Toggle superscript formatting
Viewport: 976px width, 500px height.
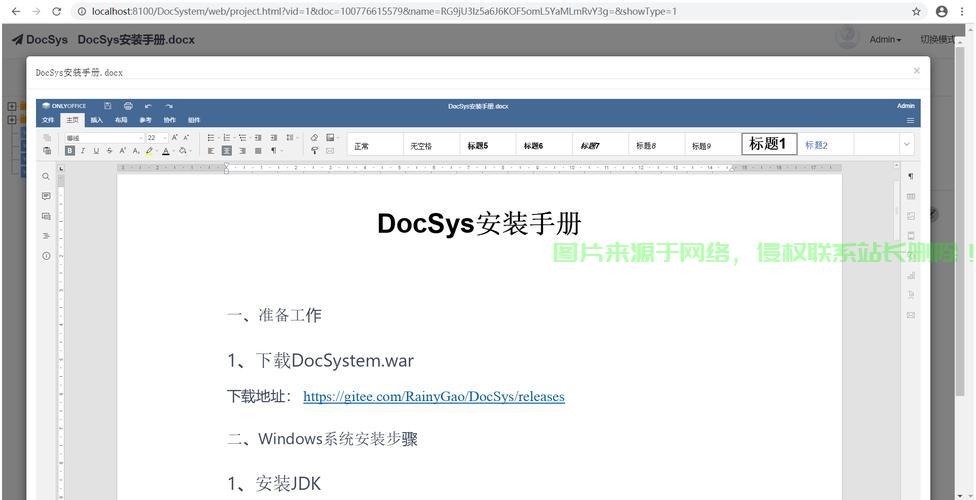click(x=123, y=151)
